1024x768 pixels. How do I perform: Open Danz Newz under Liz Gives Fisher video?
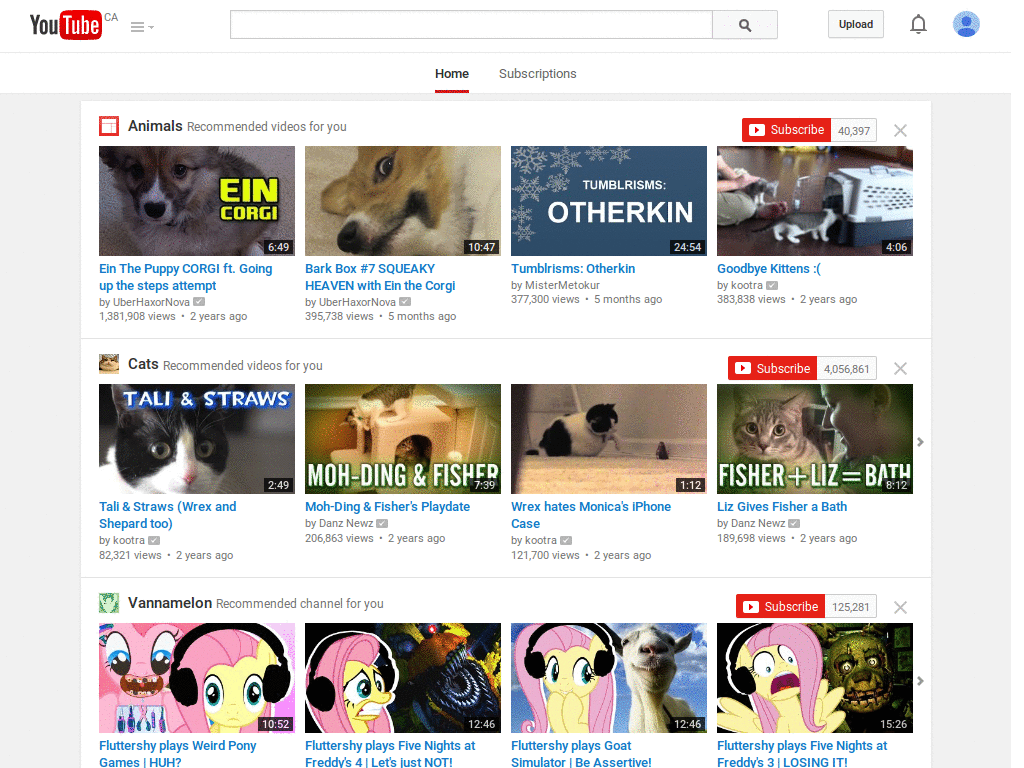pos(758,523)
